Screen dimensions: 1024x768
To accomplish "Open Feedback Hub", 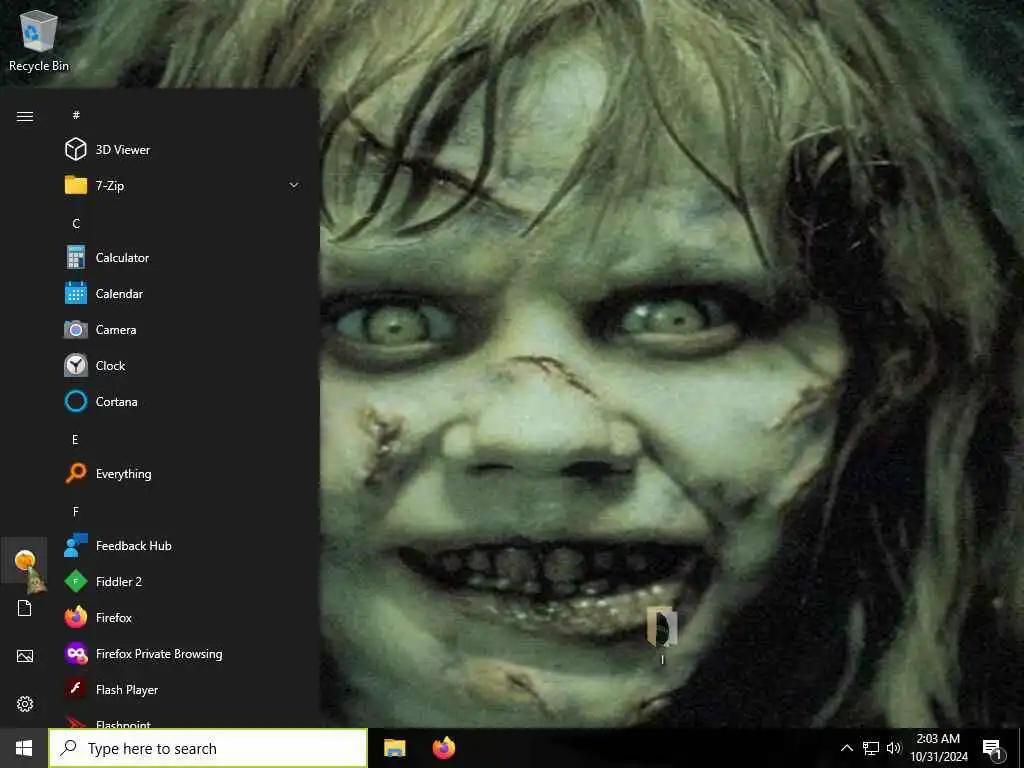I will tap(183, 546).
